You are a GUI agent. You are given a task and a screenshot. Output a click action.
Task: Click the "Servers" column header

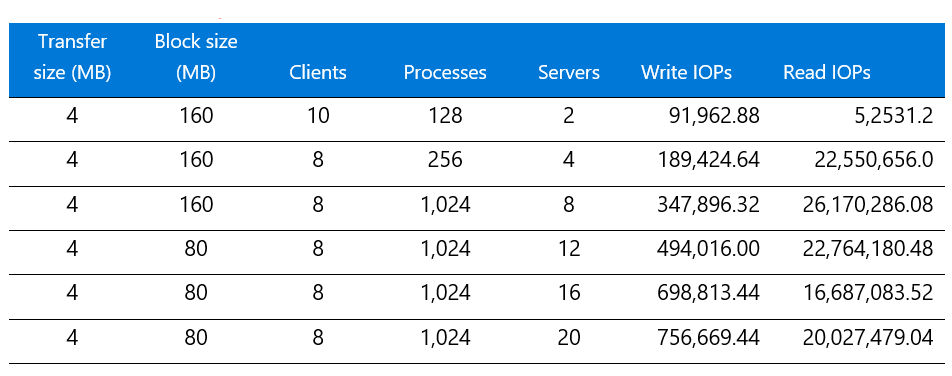click(568, 73)
